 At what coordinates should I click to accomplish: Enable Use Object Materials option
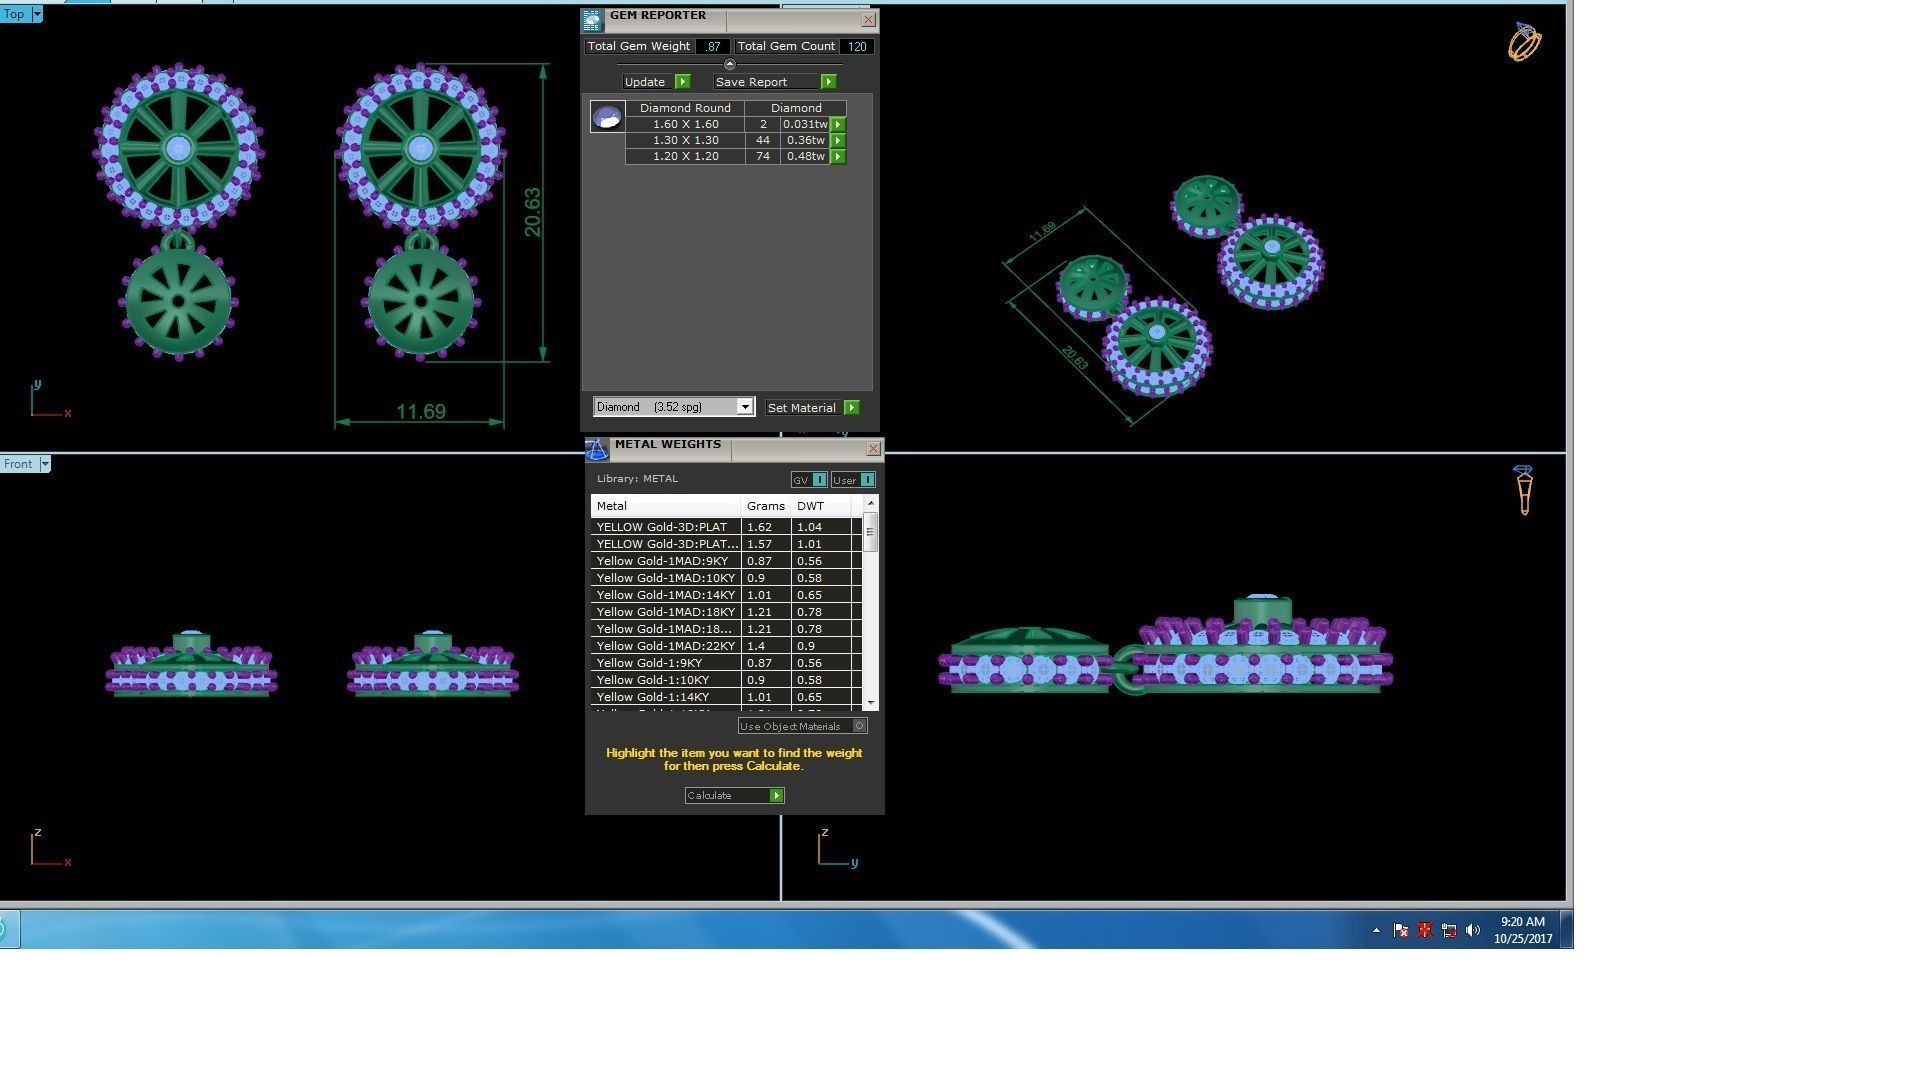pos(859,726)
